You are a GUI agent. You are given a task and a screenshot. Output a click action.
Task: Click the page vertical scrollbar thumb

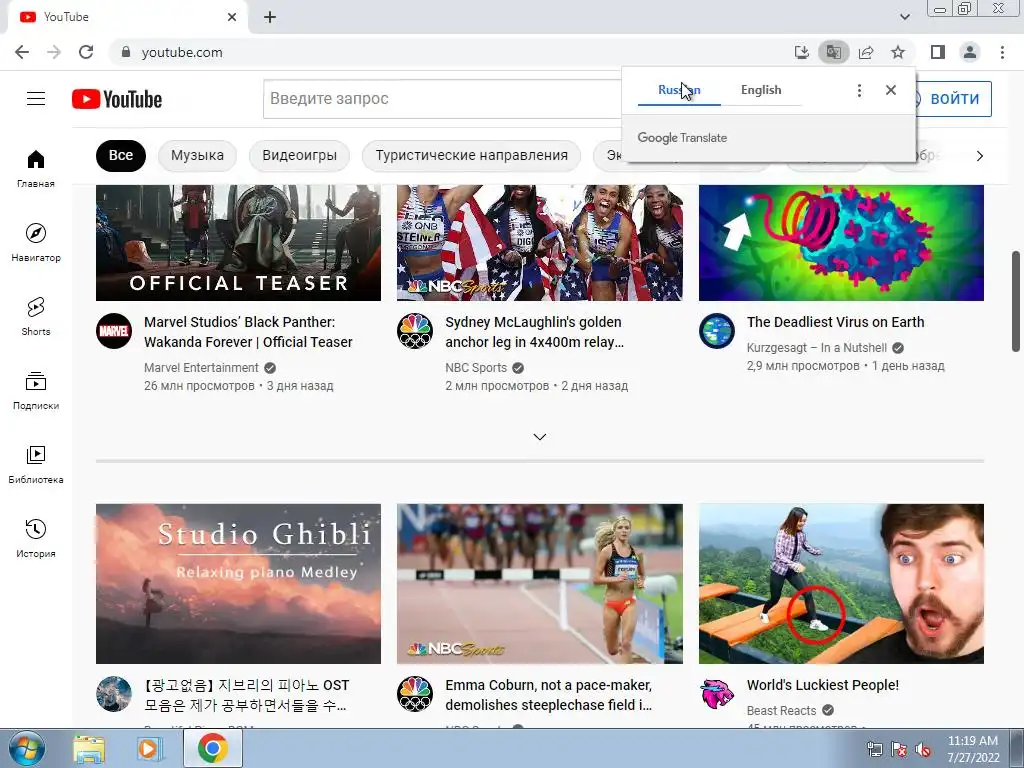[x=1016, y=302]
